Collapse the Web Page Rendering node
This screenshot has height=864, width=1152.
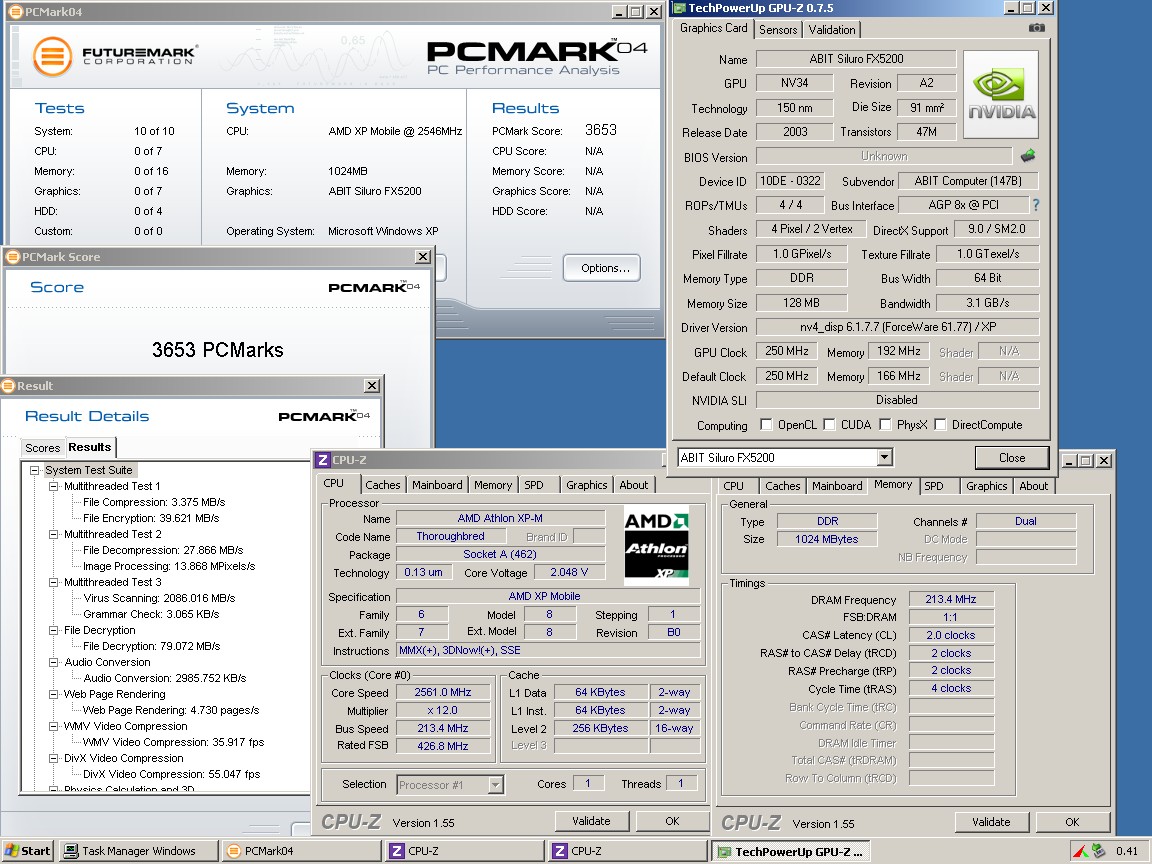point(53,694)
